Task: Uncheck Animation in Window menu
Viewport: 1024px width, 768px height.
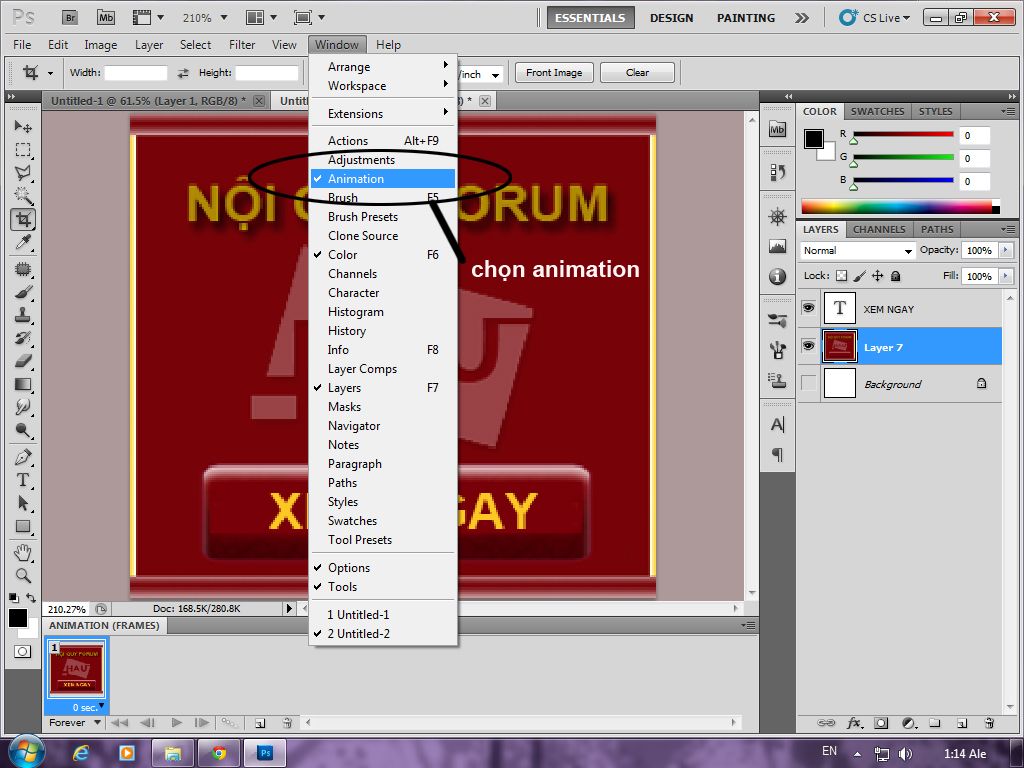Action: [x=383, y=178]
